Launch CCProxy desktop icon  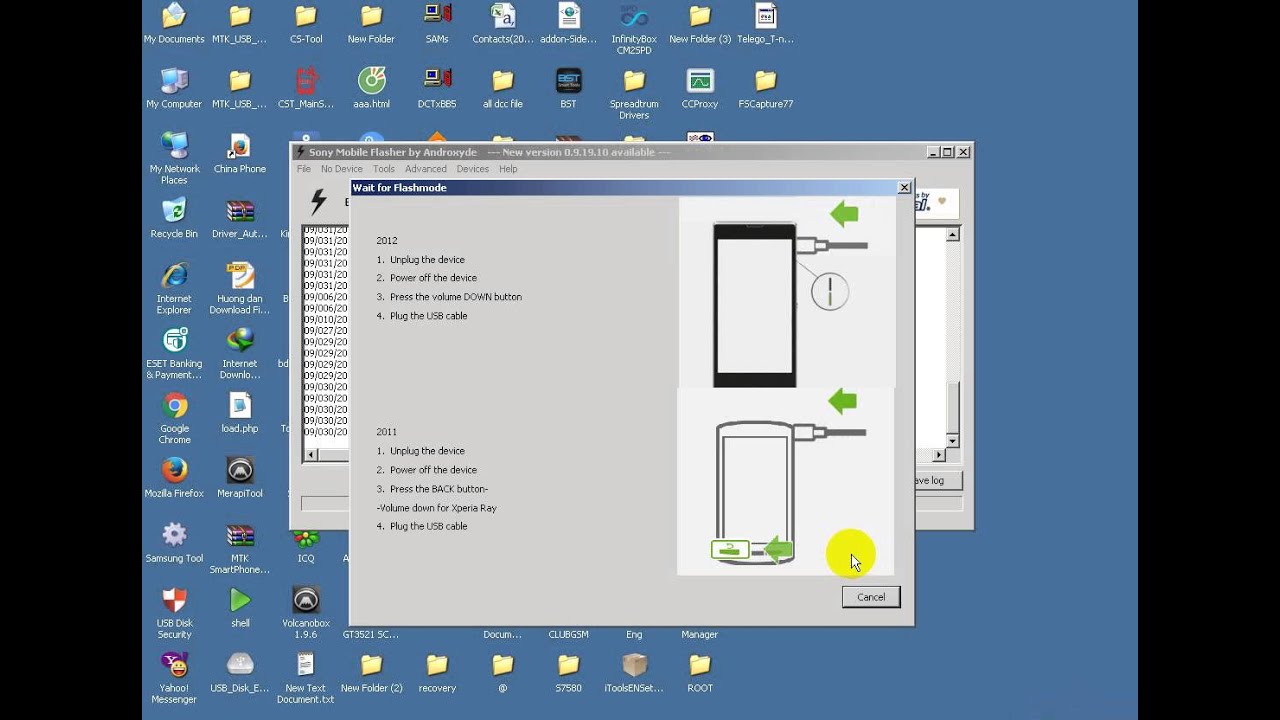coord(700,89)
